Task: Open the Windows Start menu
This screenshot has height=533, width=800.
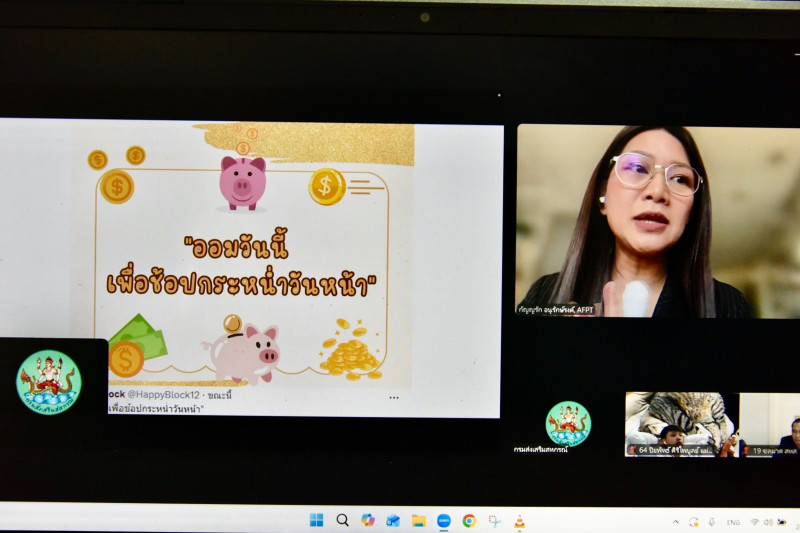Action: [x=316, y=520]
